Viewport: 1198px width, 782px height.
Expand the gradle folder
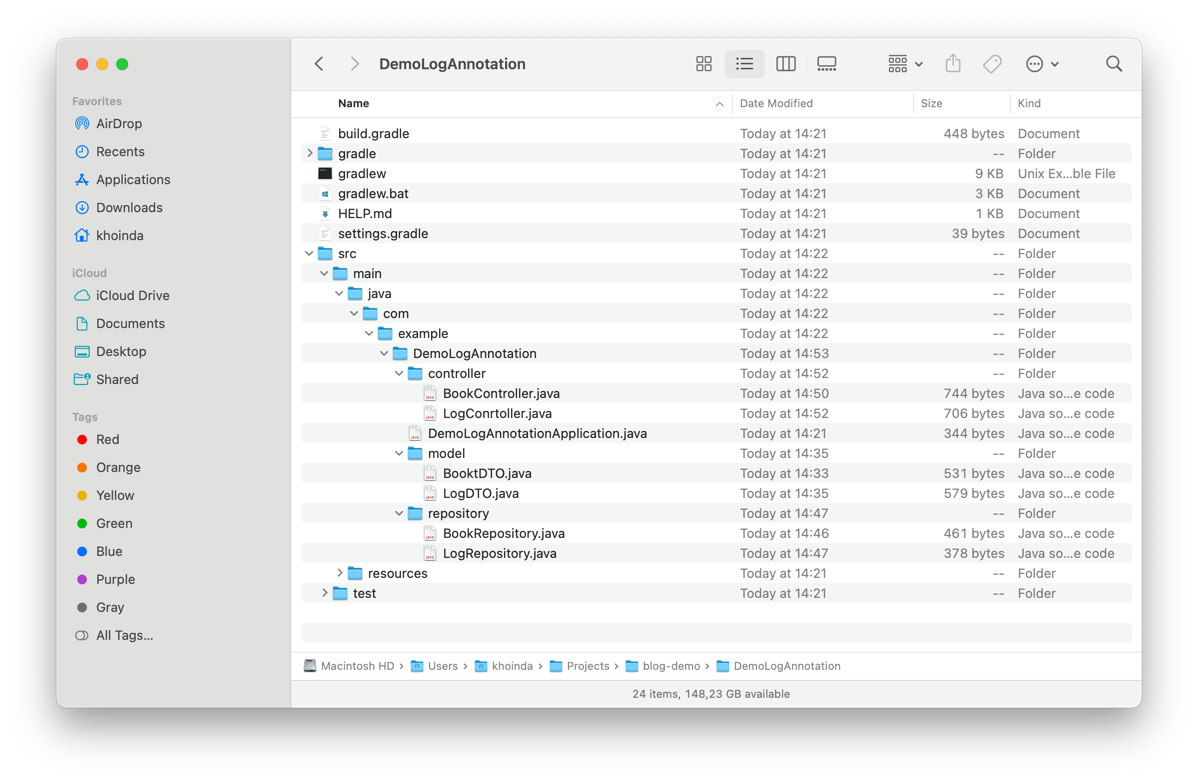pos(310,154)
